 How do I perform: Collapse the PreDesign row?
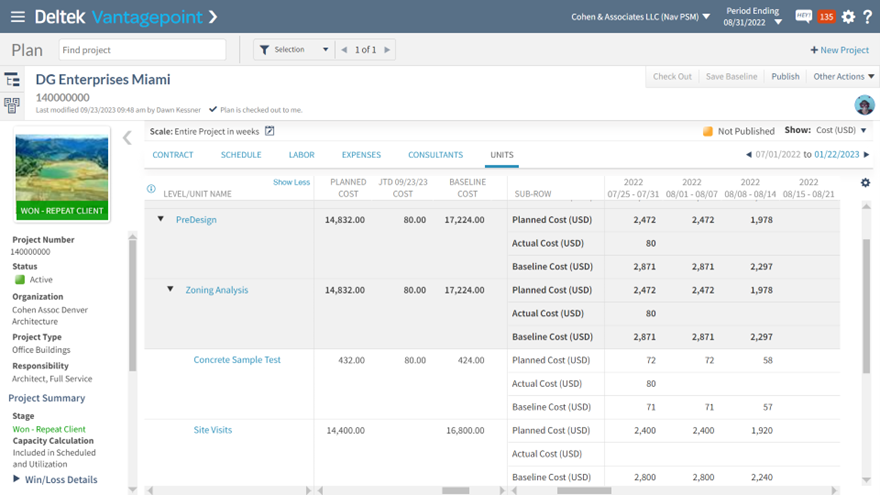(x=160, y=219)
